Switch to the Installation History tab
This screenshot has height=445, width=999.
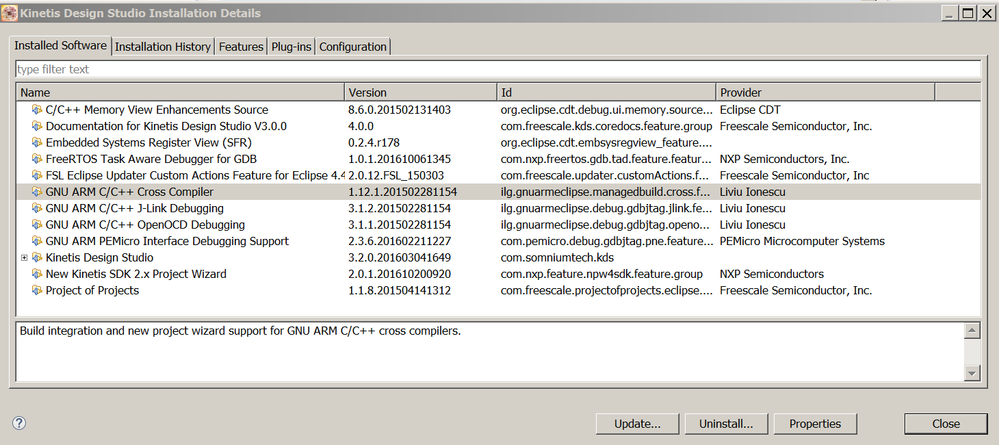point(163,47)
